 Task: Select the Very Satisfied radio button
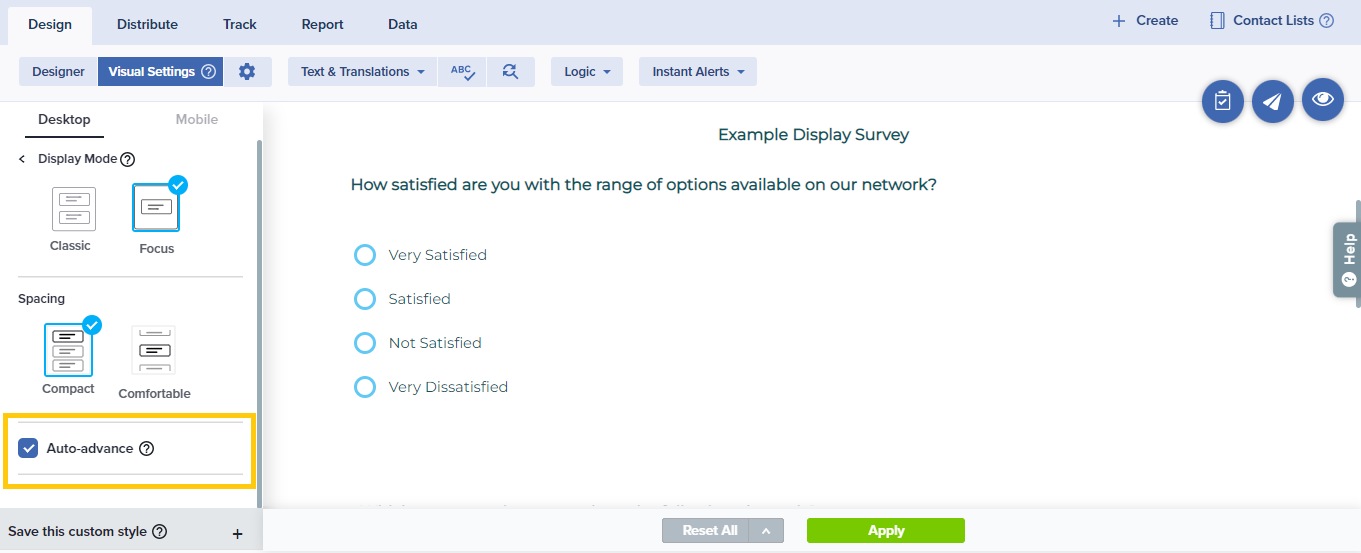[365, 255]
